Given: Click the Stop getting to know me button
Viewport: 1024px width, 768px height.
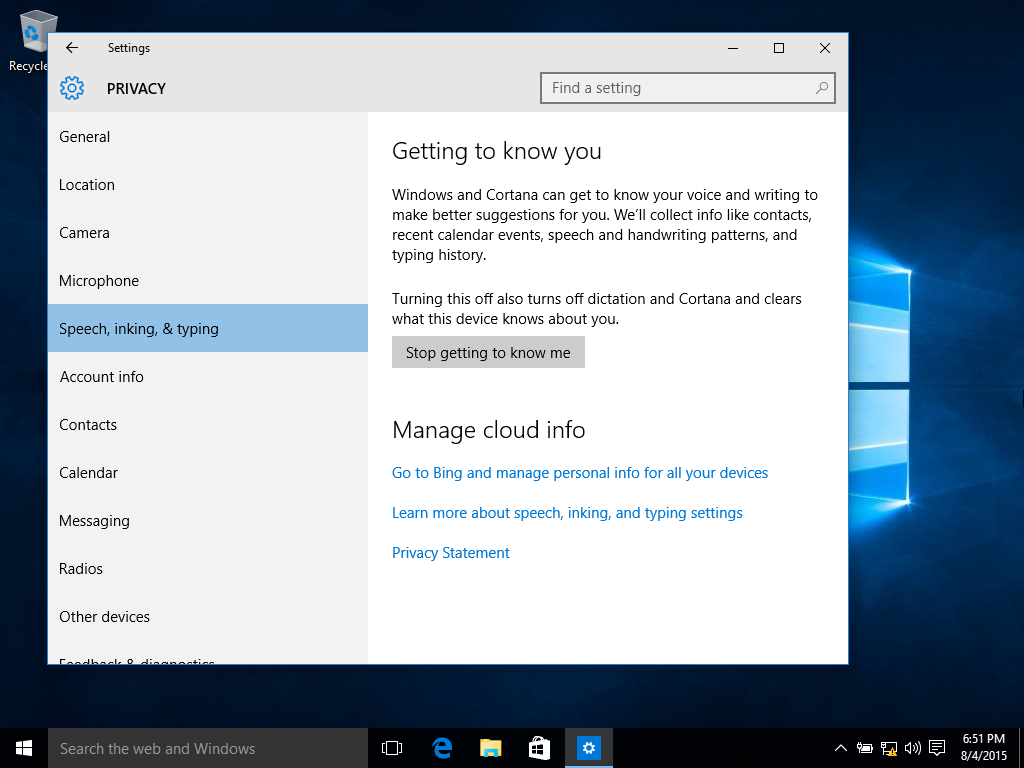Looking at the screenshot, I should pos(488,353).
